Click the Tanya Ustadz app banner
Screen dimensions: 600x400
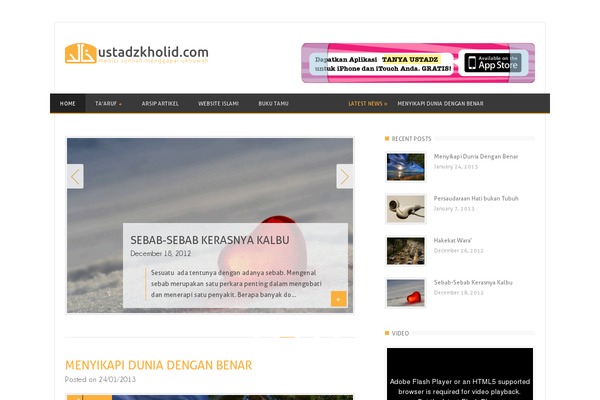(x=418, y=63)
